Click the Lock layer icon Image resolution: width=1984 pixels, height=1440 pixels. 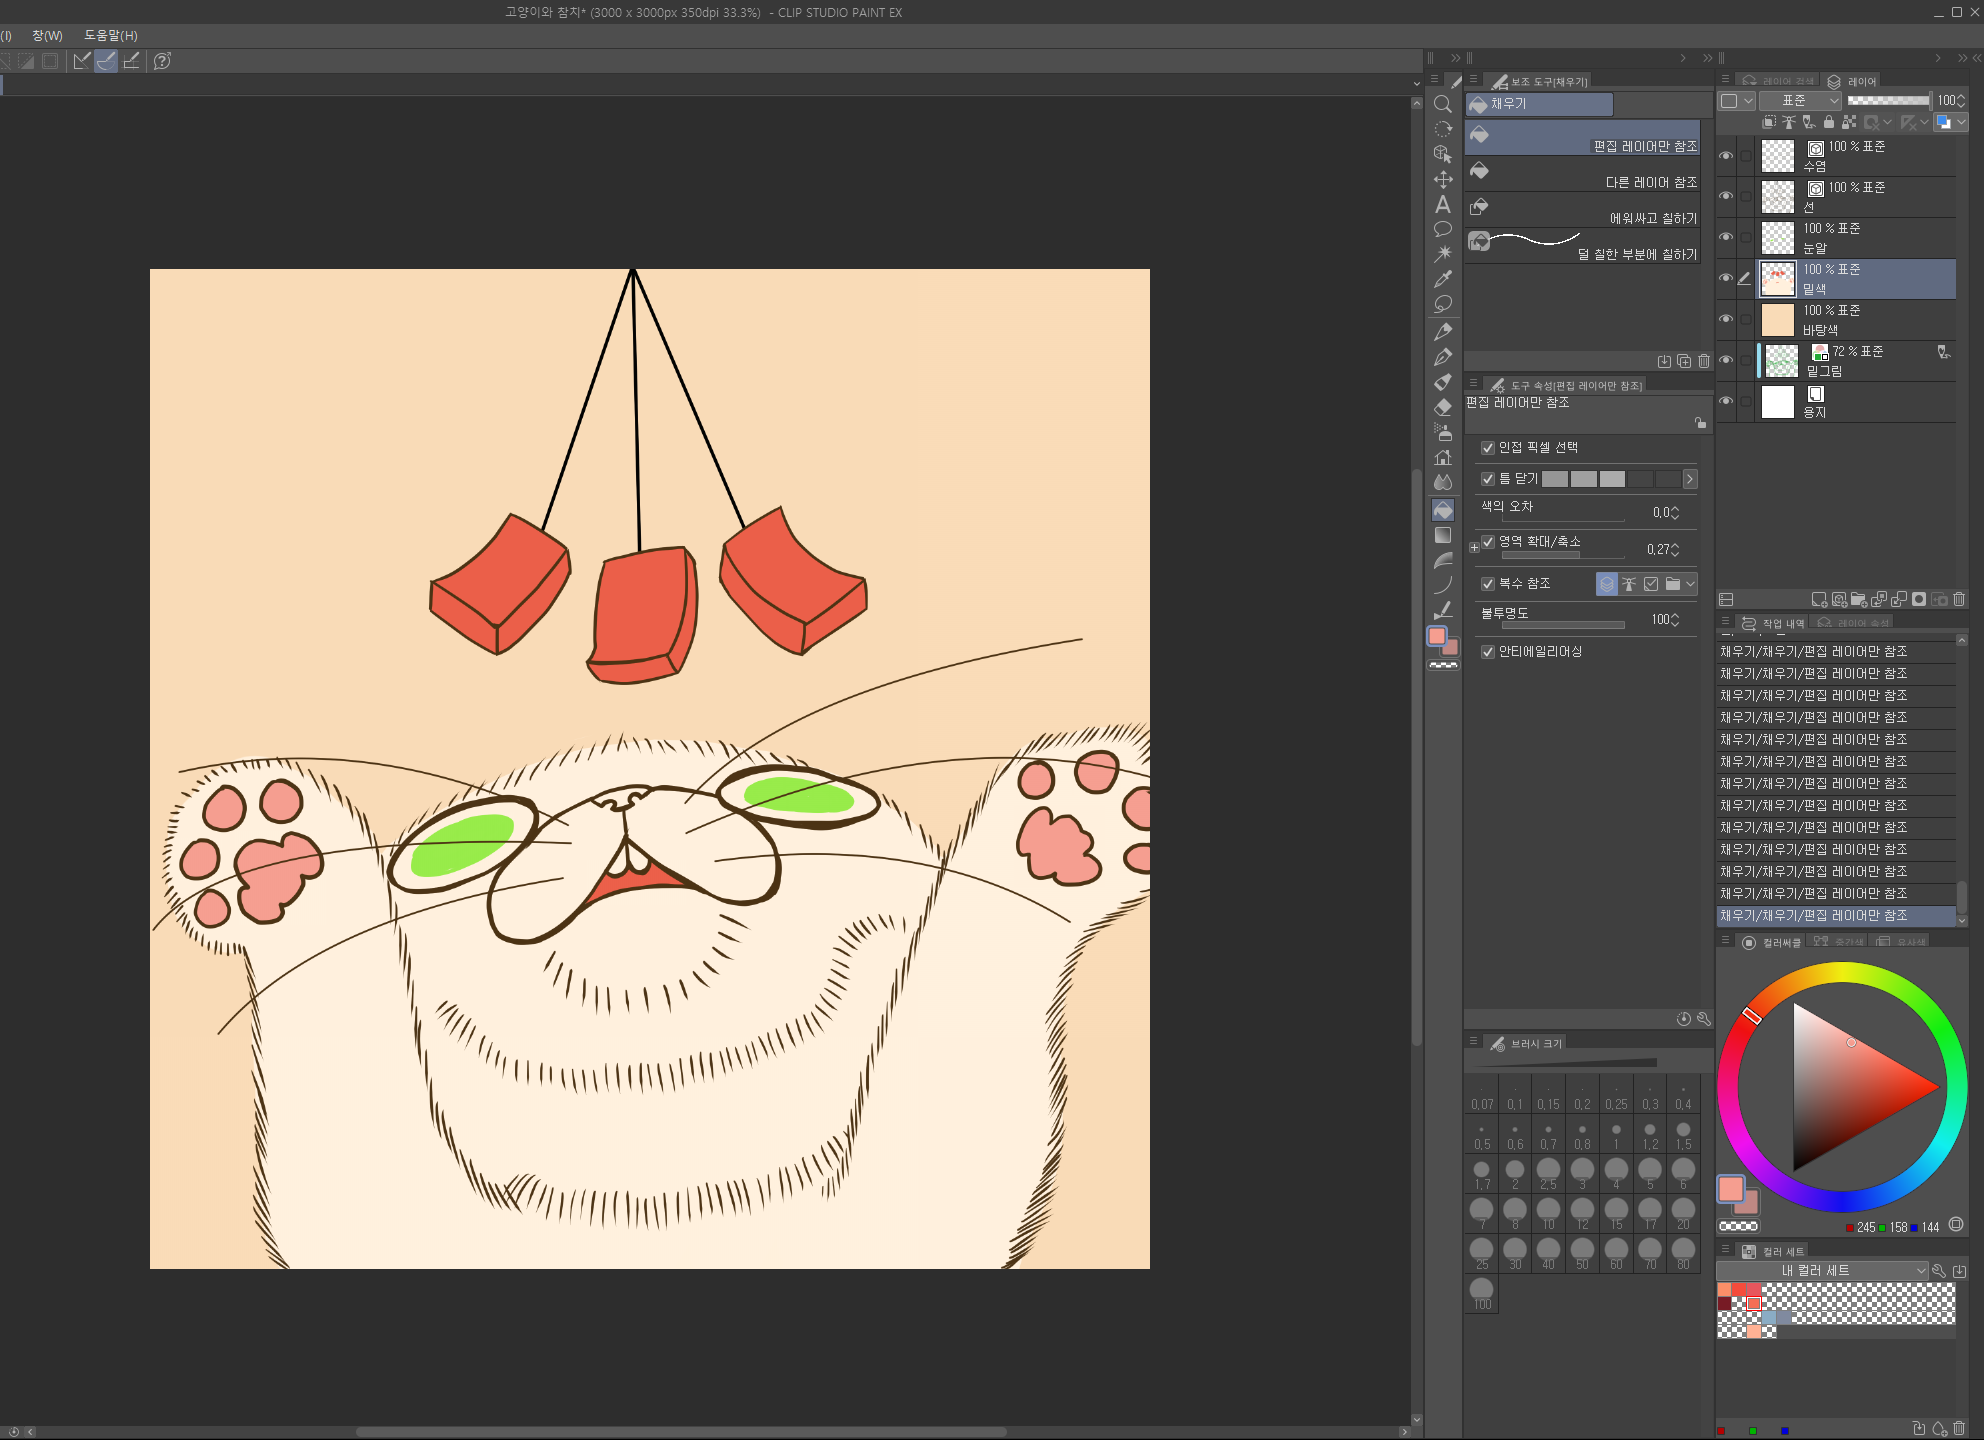(1828, 122)
